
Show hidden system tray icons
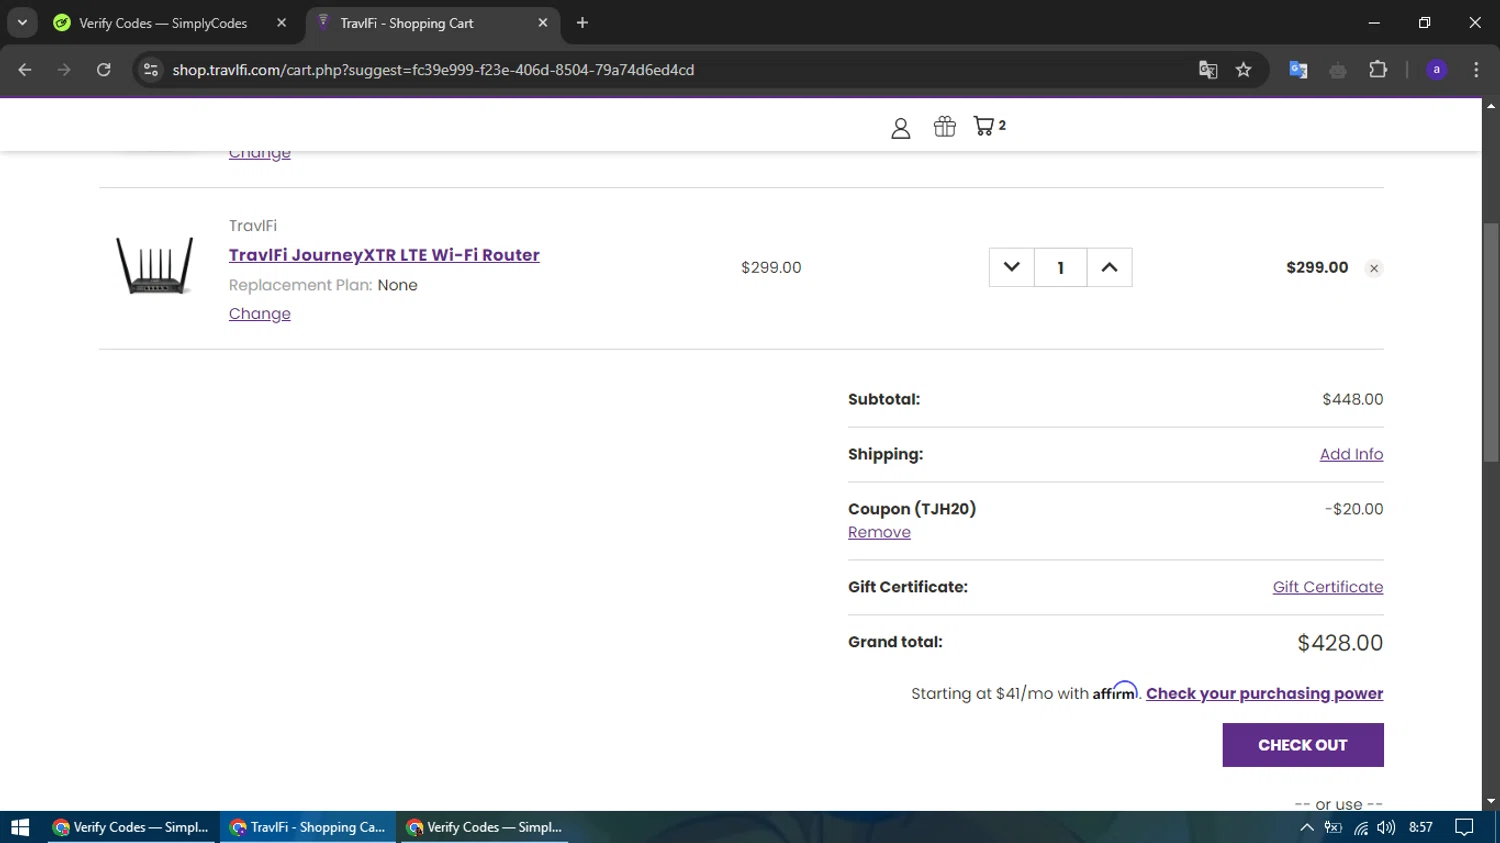[1307, 827]
